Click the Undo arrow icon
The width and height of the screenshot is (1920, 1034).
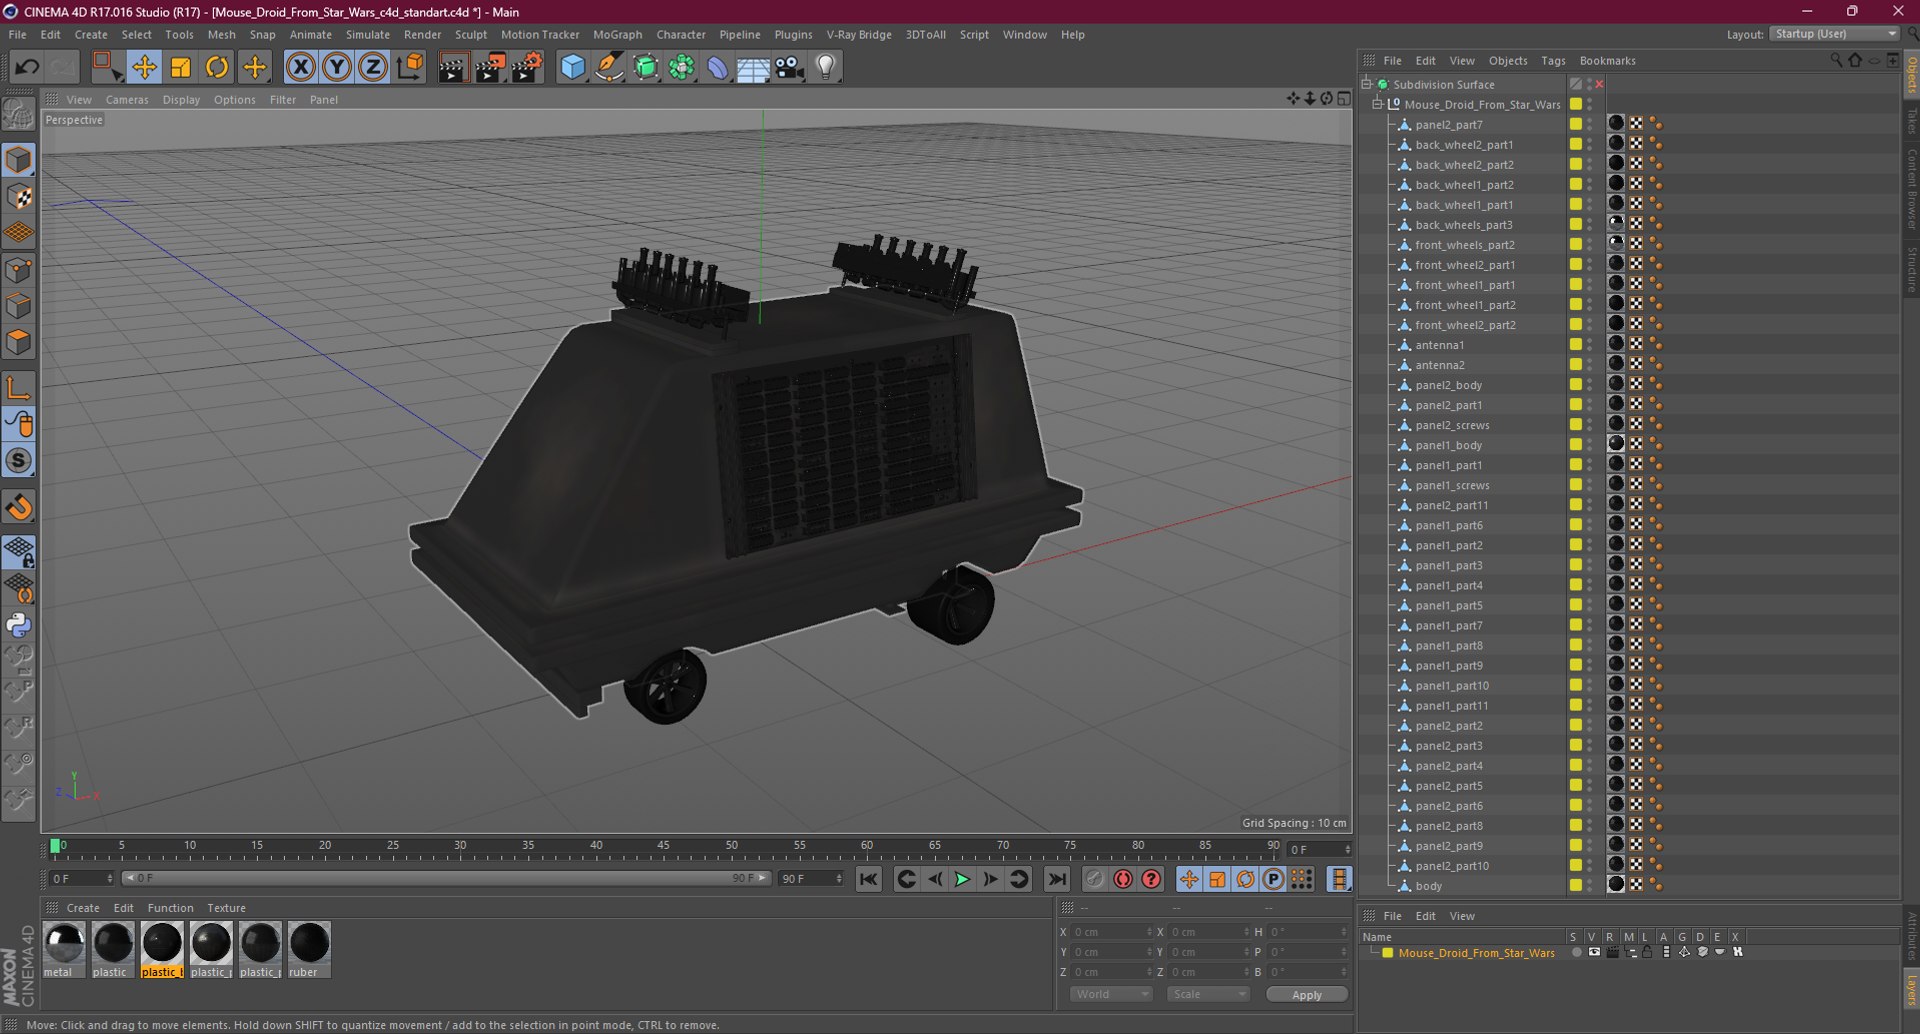click(27, 67)
